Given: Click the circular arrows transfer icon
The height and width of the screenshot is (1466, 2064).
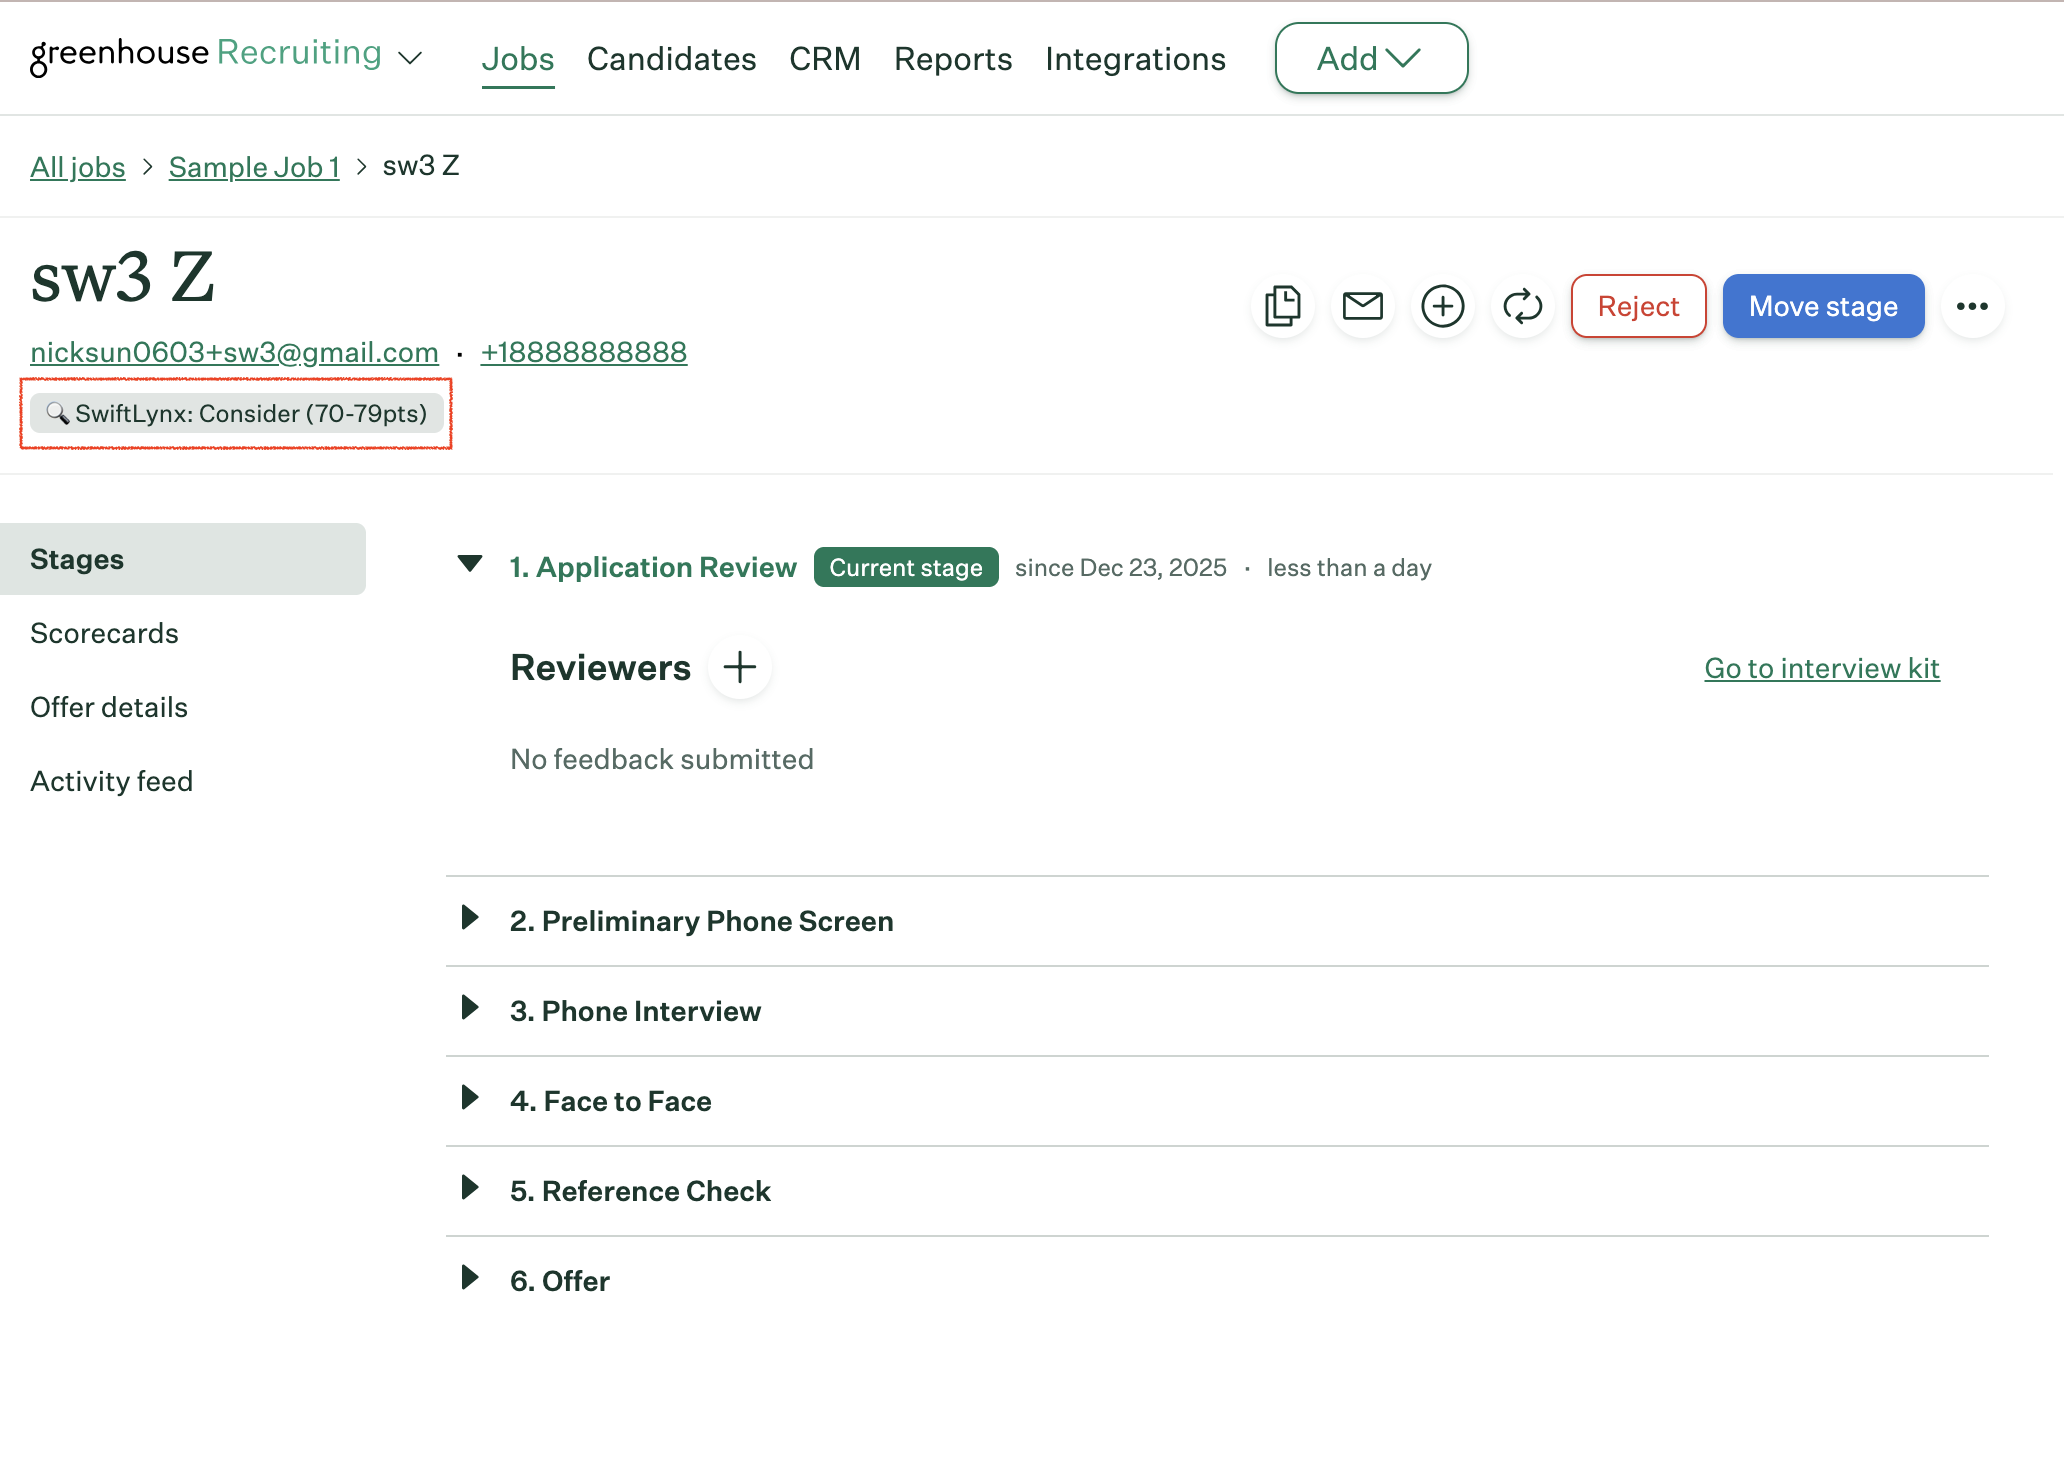Looking at the screenshot, I should pos(1522,306).
